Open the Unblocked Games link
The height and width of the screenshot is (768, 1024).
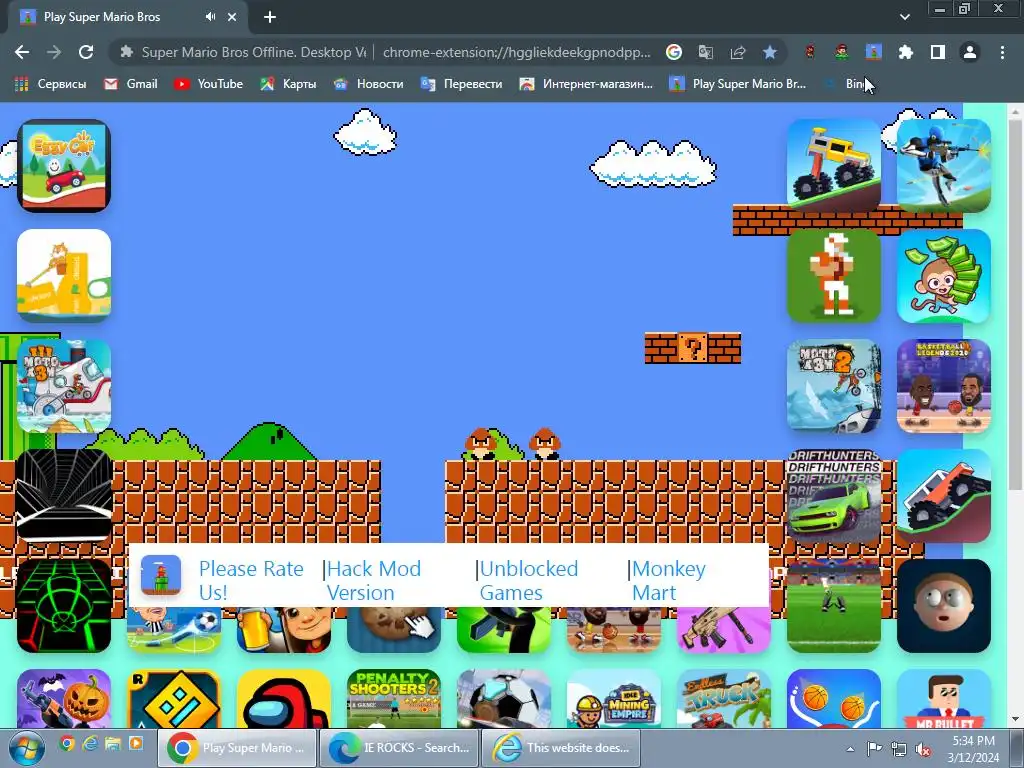[528, 581]
